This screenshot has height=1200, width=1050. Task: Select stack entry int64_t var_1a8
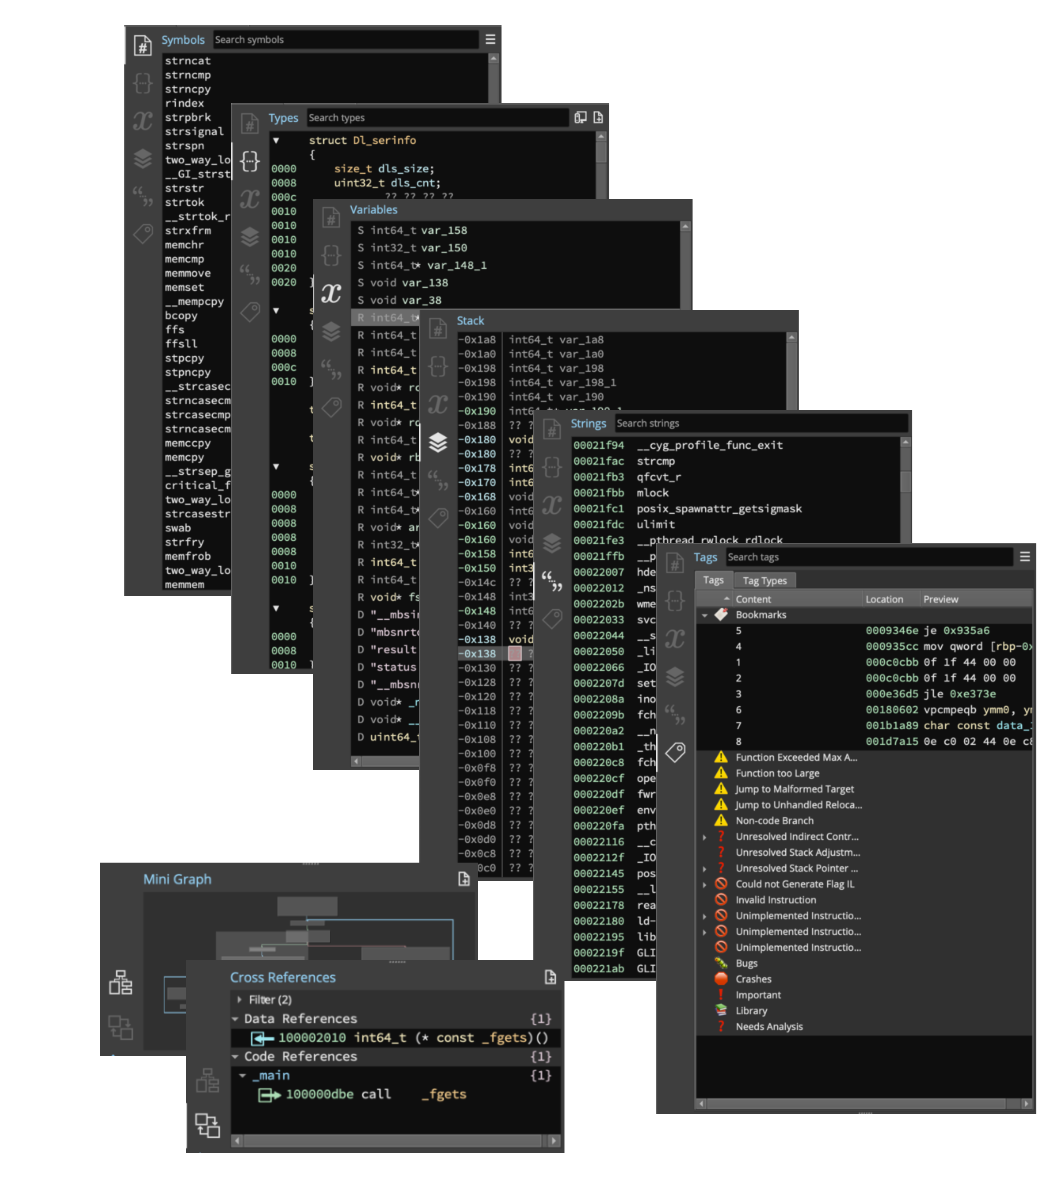pos(556,340)
